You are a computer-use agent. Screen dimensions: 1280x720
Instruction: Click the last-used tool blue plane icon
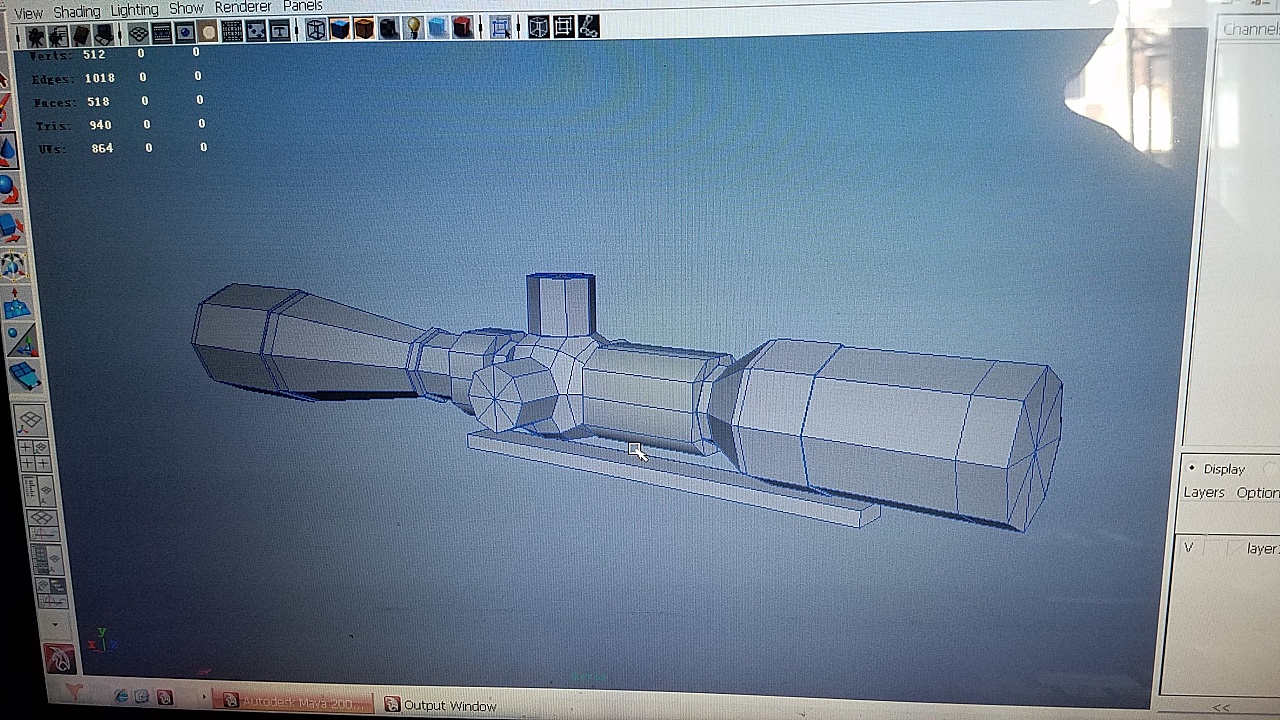[x=26, y=377]
